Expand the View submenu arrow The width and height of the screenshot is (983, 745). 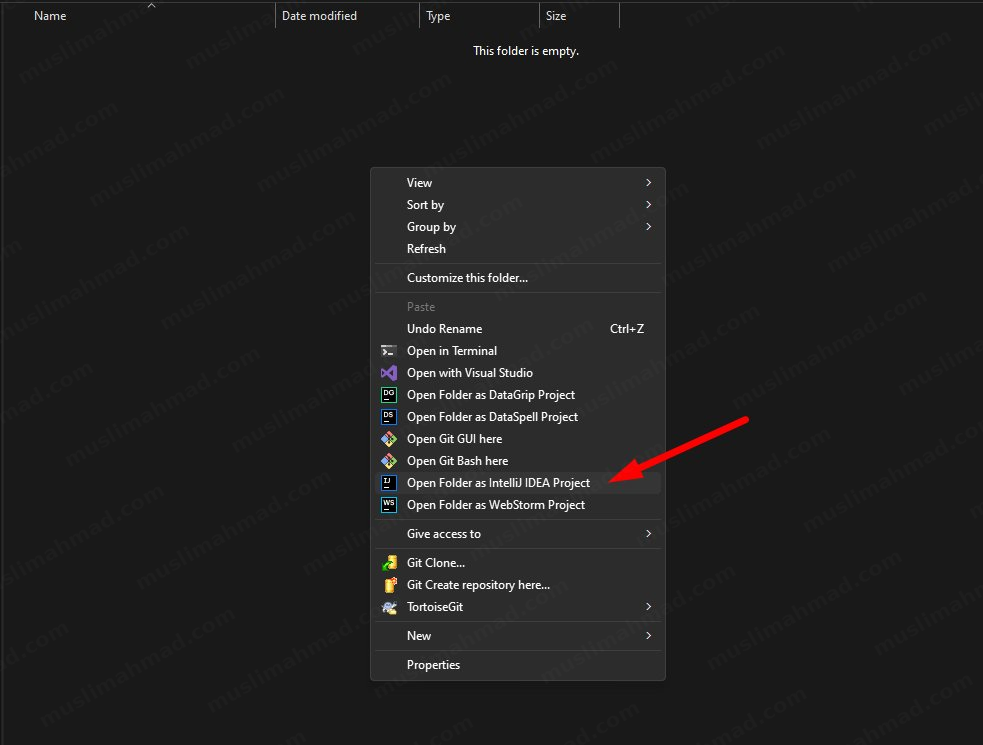648,183
